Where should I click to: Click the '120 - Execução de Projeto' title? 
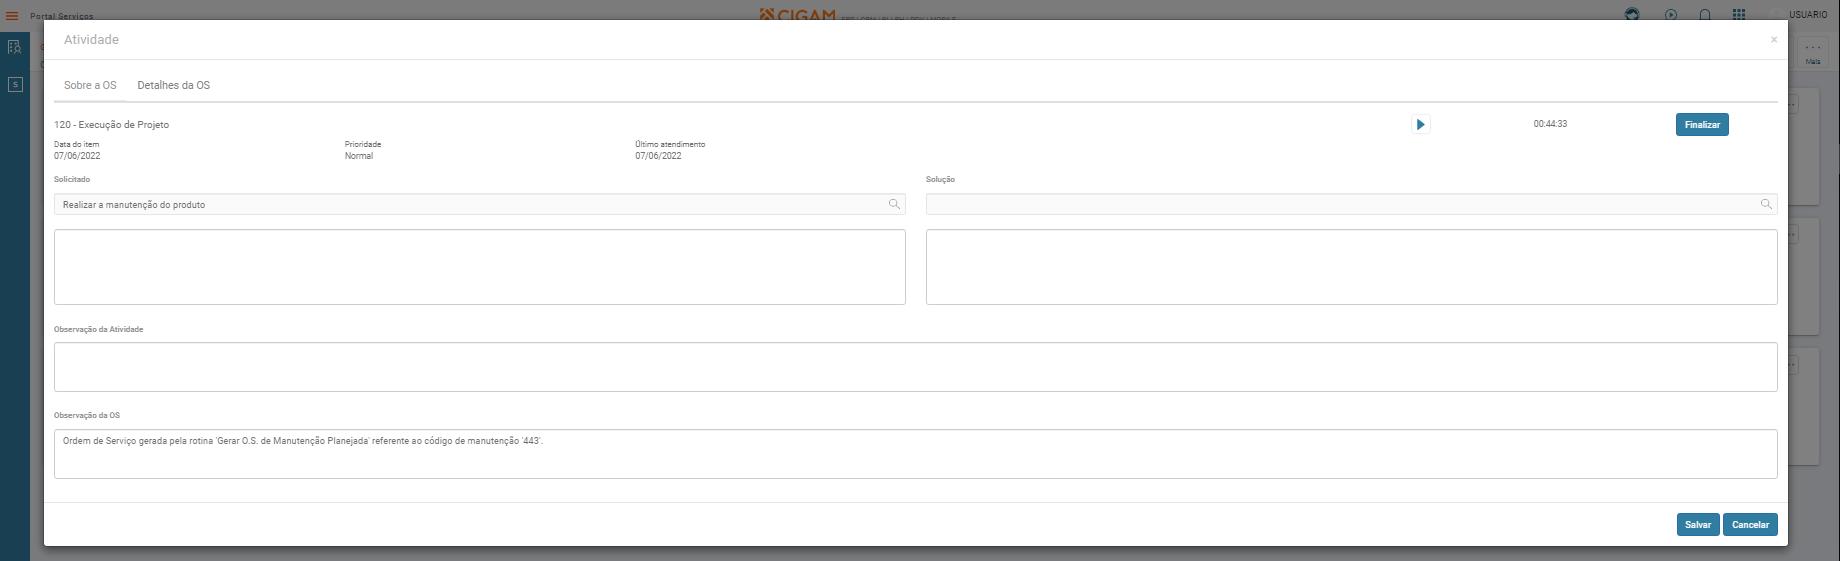pos(112,125)
